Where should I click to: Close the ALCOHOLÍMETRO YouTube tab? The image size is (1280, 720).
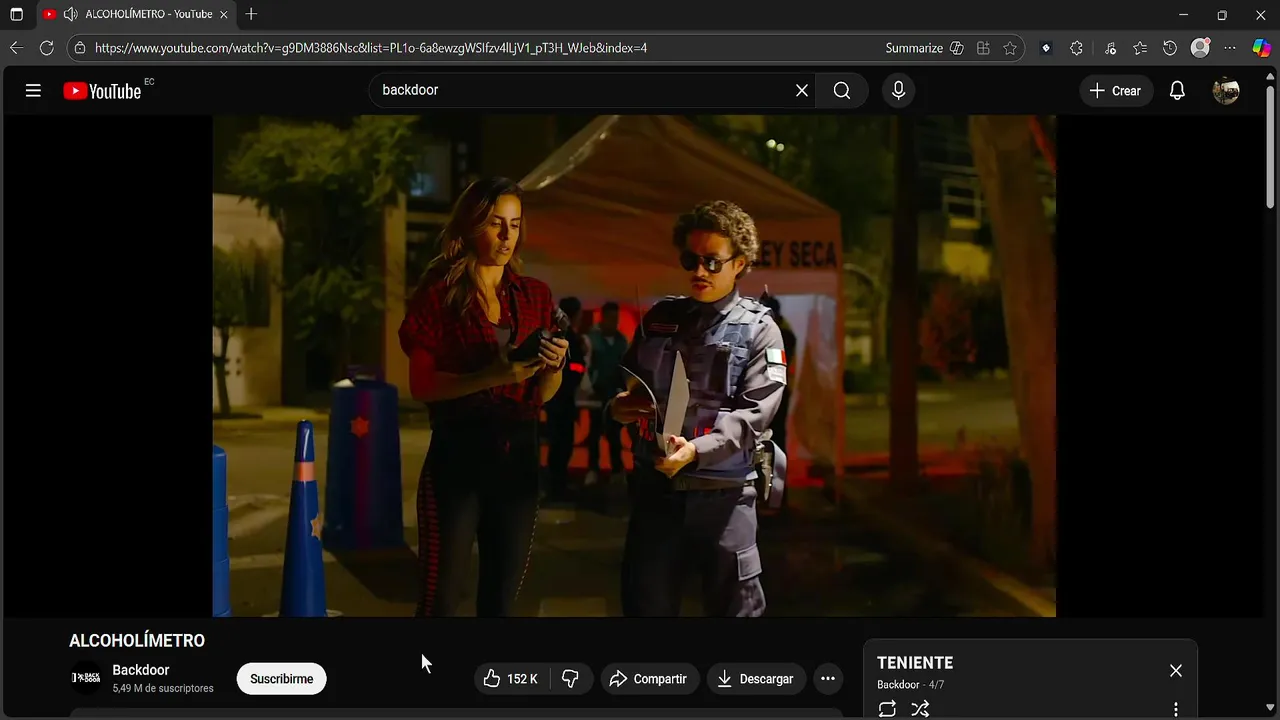[223, 15]
